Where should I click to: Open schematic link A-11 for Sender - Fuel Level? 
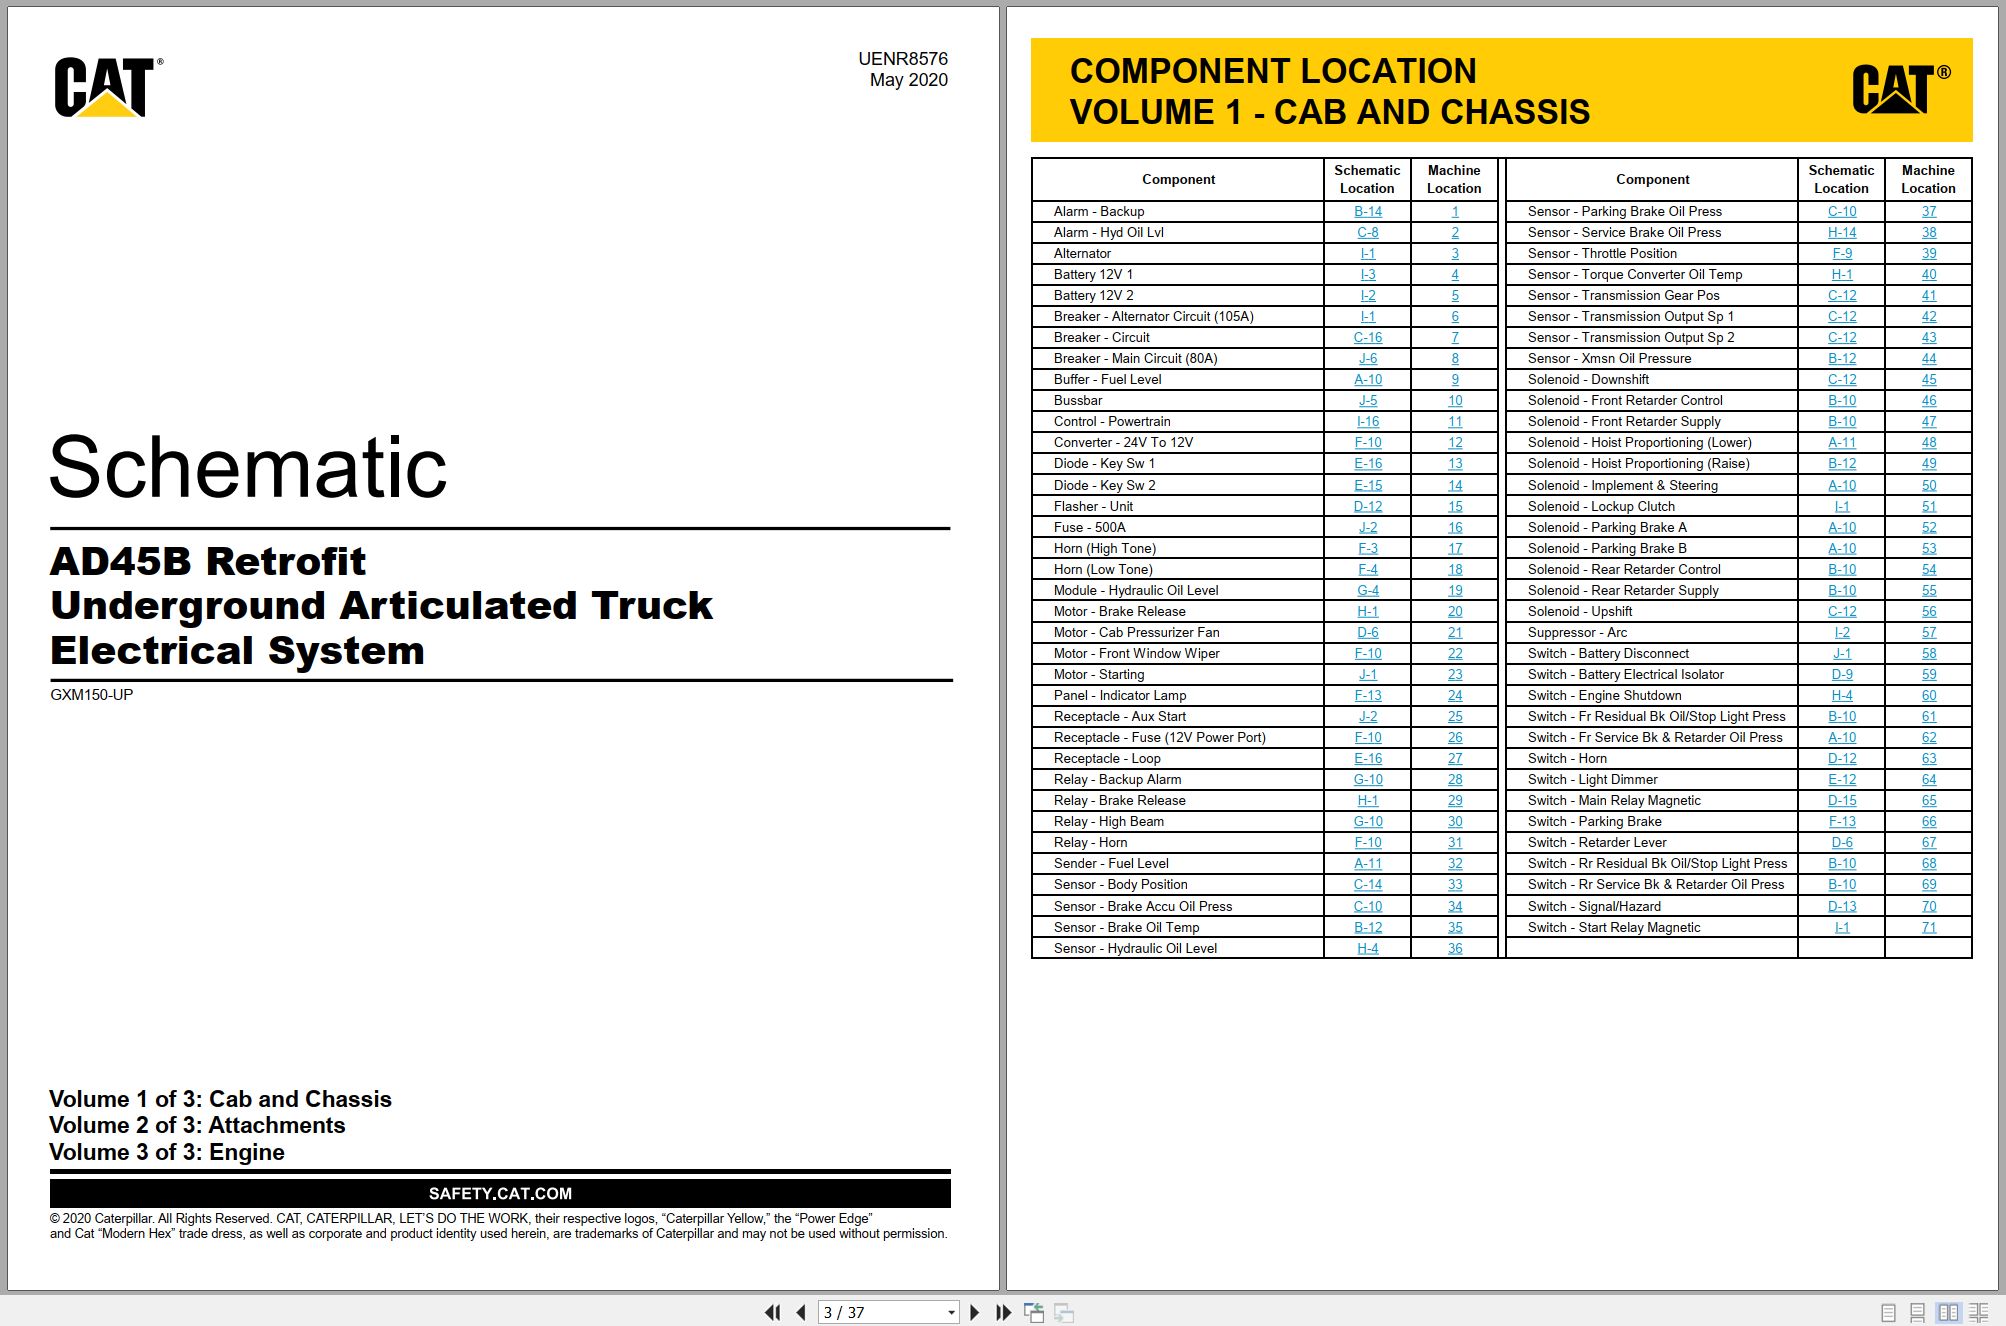(1367, 863)
